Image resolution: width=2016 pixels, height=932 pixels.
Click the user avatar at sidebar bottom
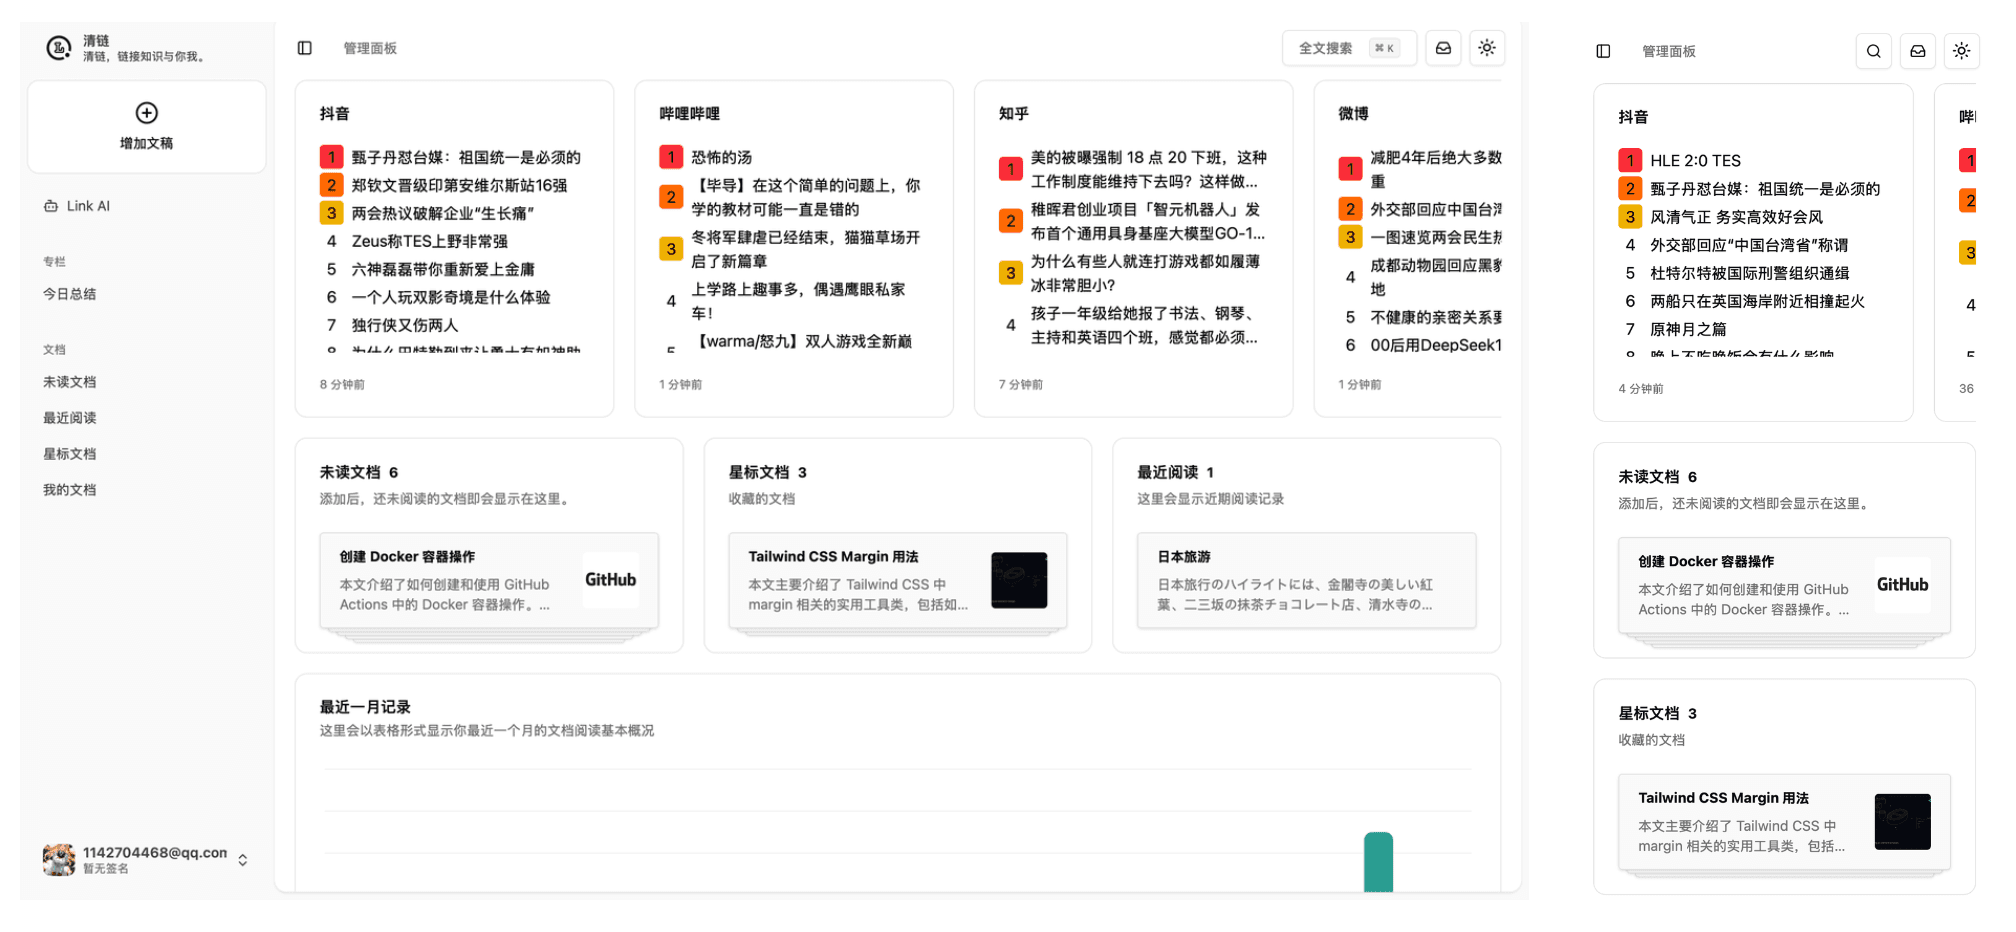tap(59, 860)
